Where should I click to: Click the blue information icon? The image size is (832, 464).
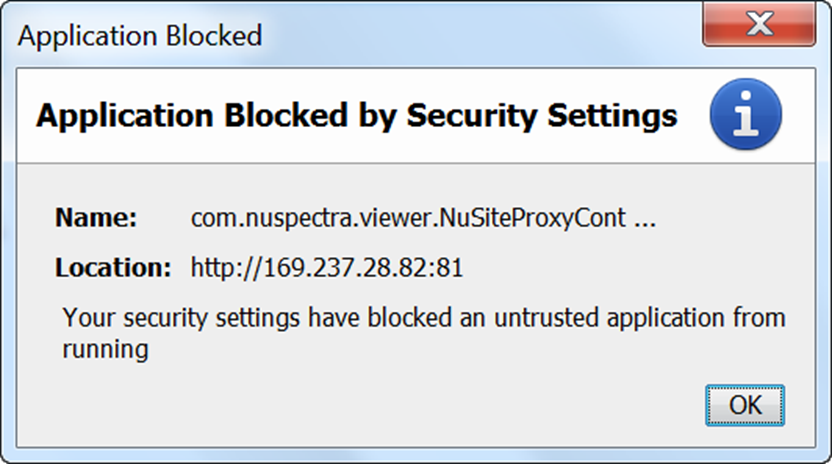click(x=745, y=117)
